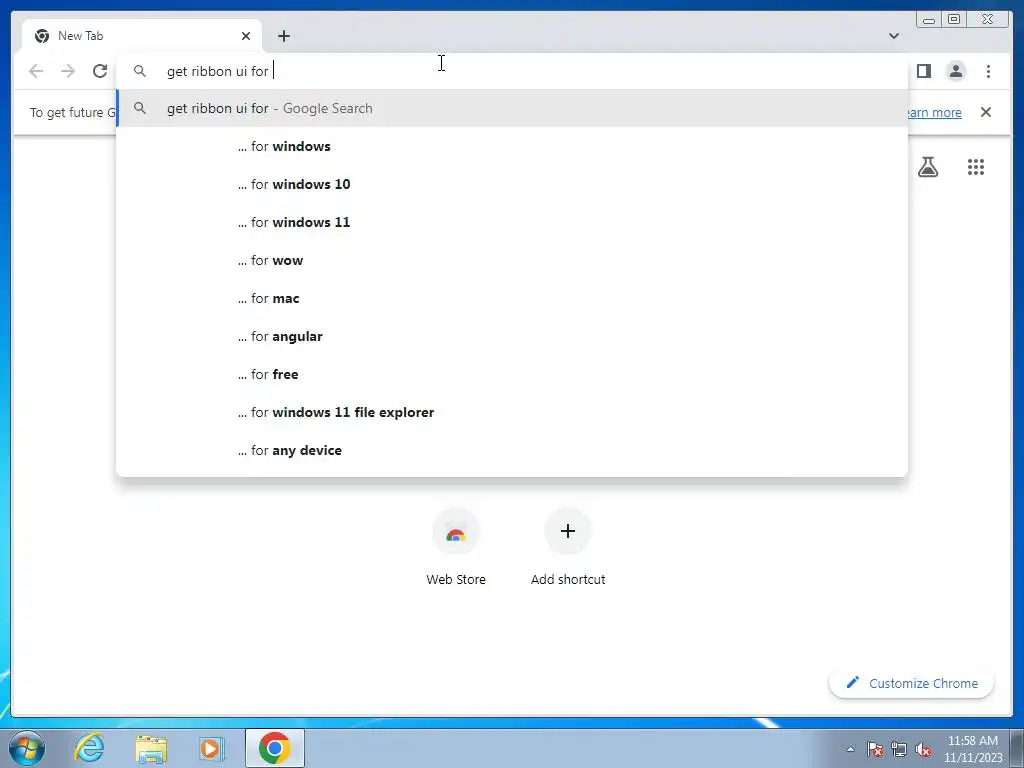1024x768 pixels.
Task: Choose '... for windows 11 file explorer' suggestion
Action: (512, 412)
